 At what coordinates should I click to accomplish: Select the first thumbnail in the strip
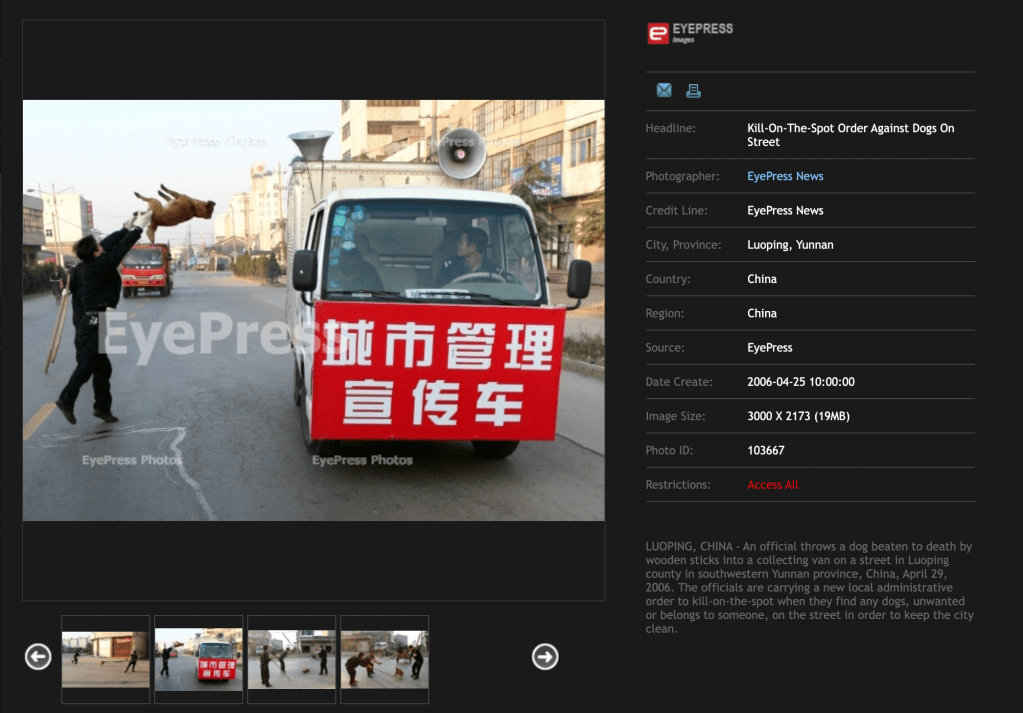pyautogui.click(x=105, y=658)
